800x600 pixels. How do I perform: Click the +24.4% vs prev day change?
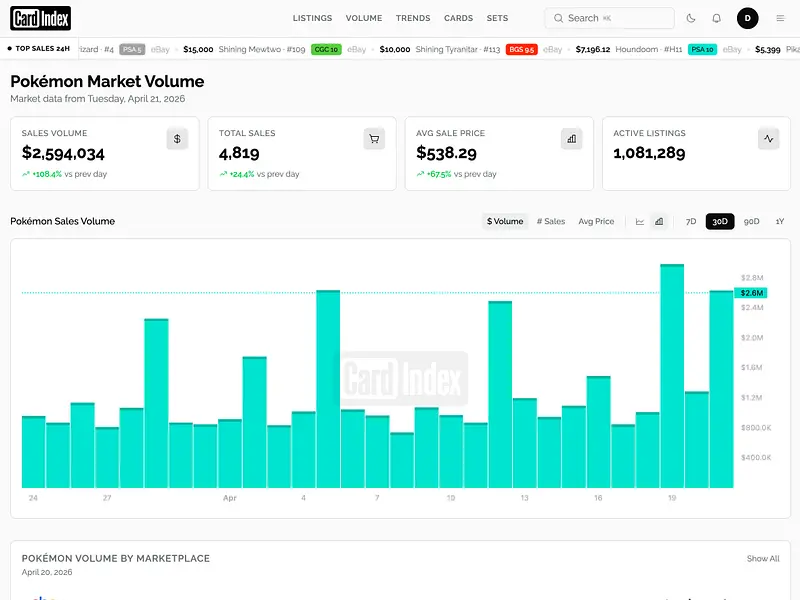259,174
